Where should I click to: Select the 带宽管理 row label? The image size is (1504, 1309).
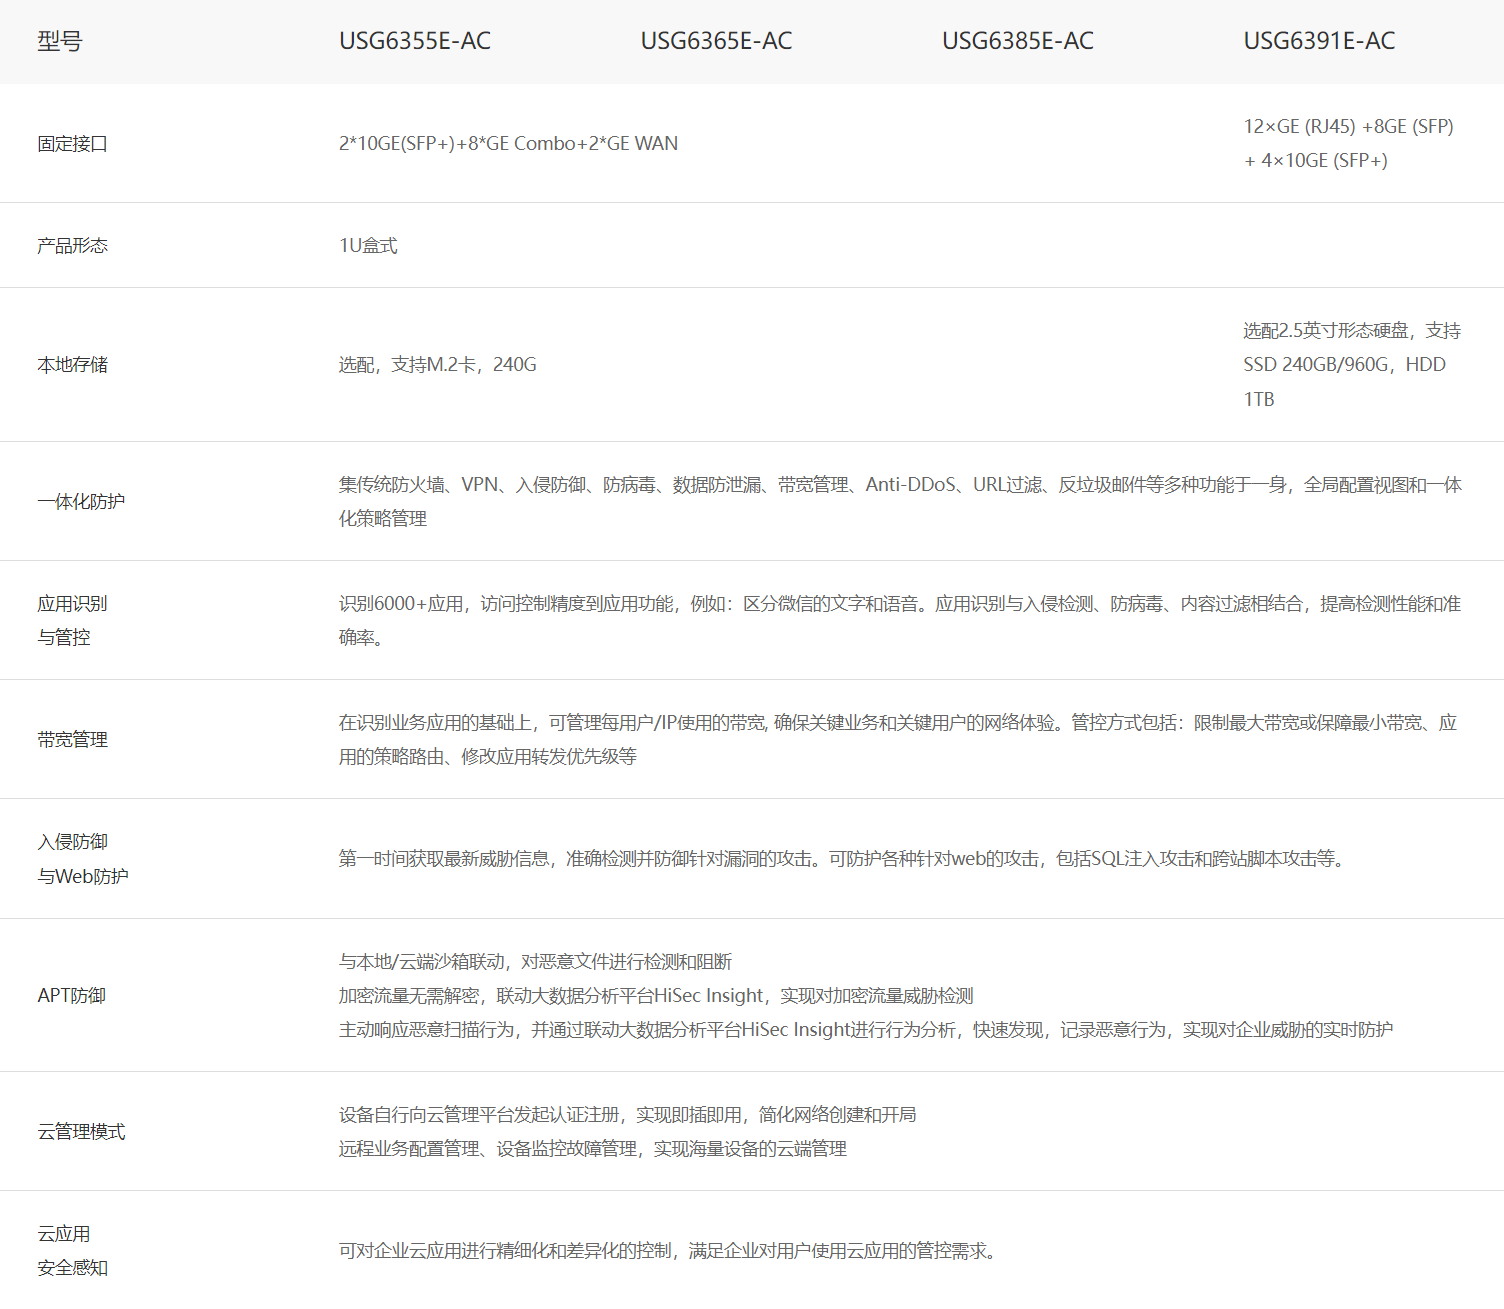pos(72,739)
